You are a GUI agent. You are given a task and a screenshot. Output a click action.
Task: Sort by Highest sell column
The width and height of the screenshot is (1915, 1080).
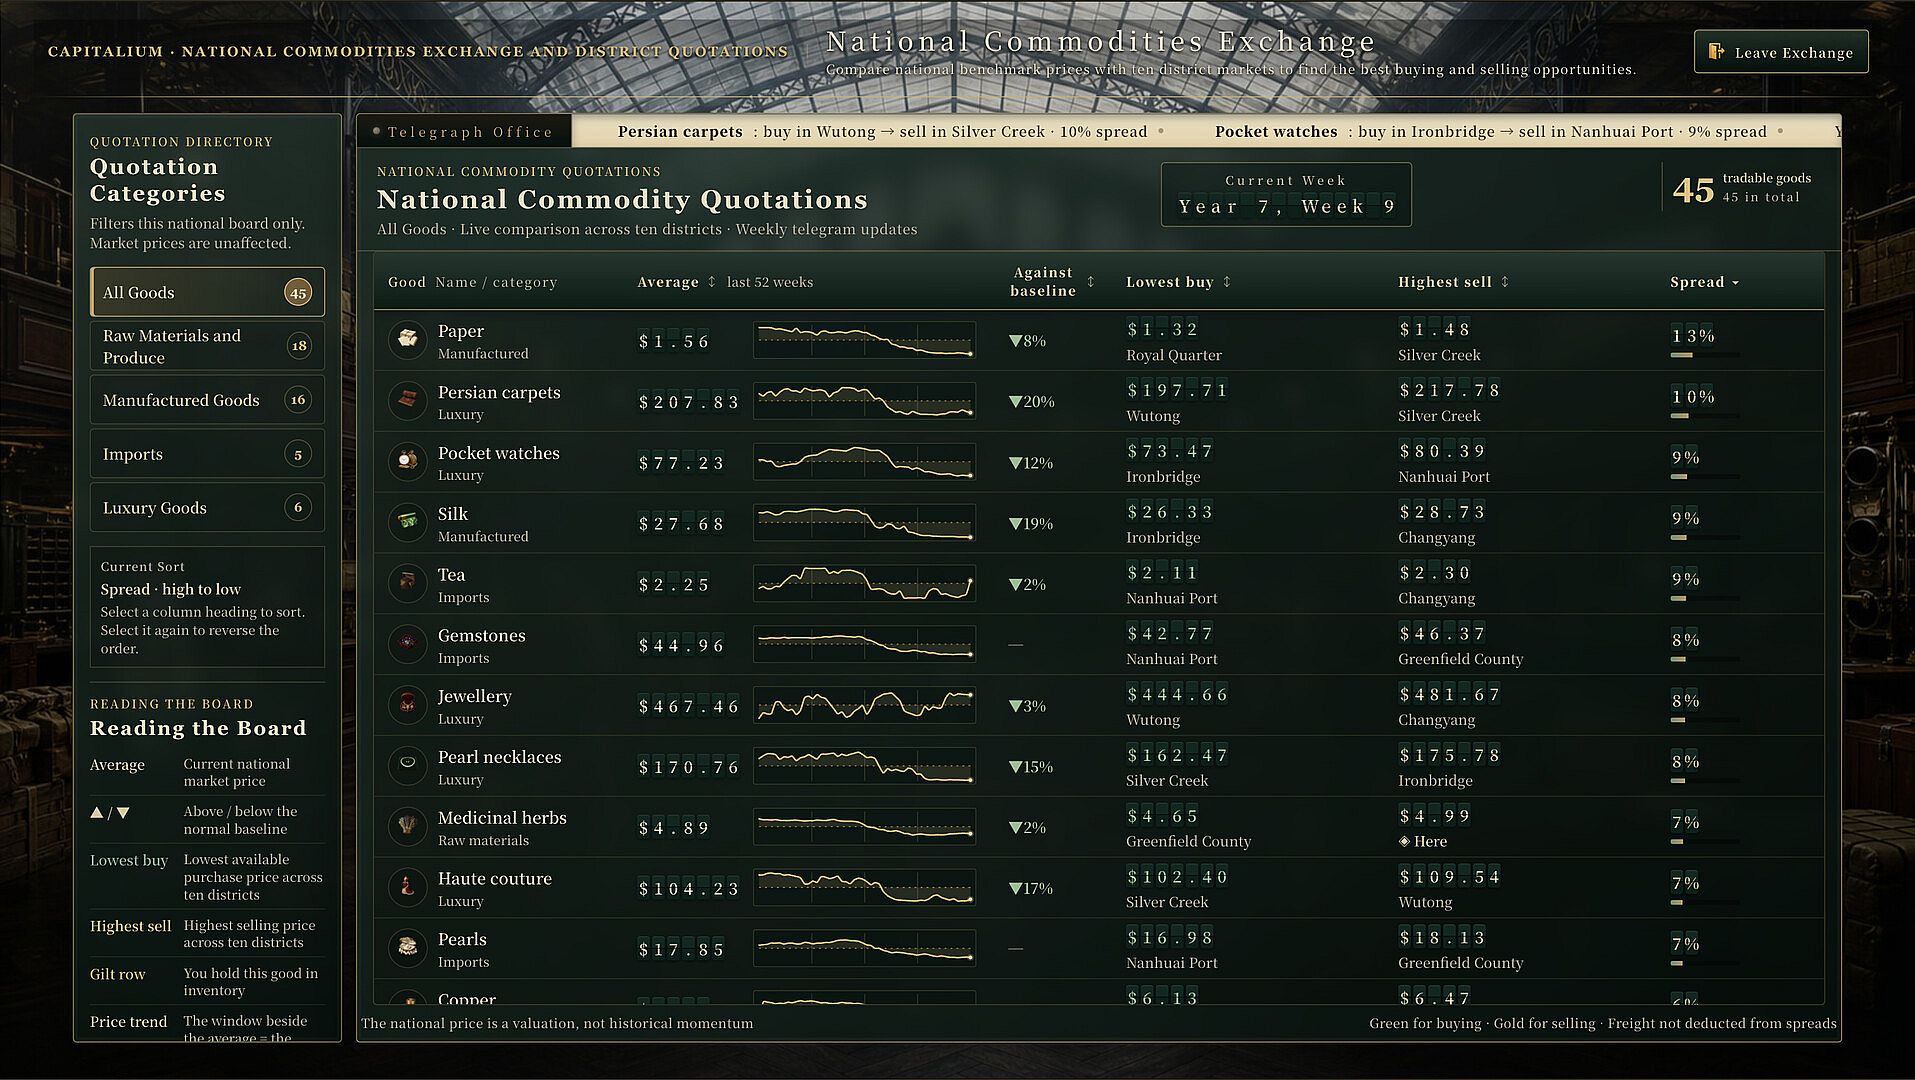1453,282
